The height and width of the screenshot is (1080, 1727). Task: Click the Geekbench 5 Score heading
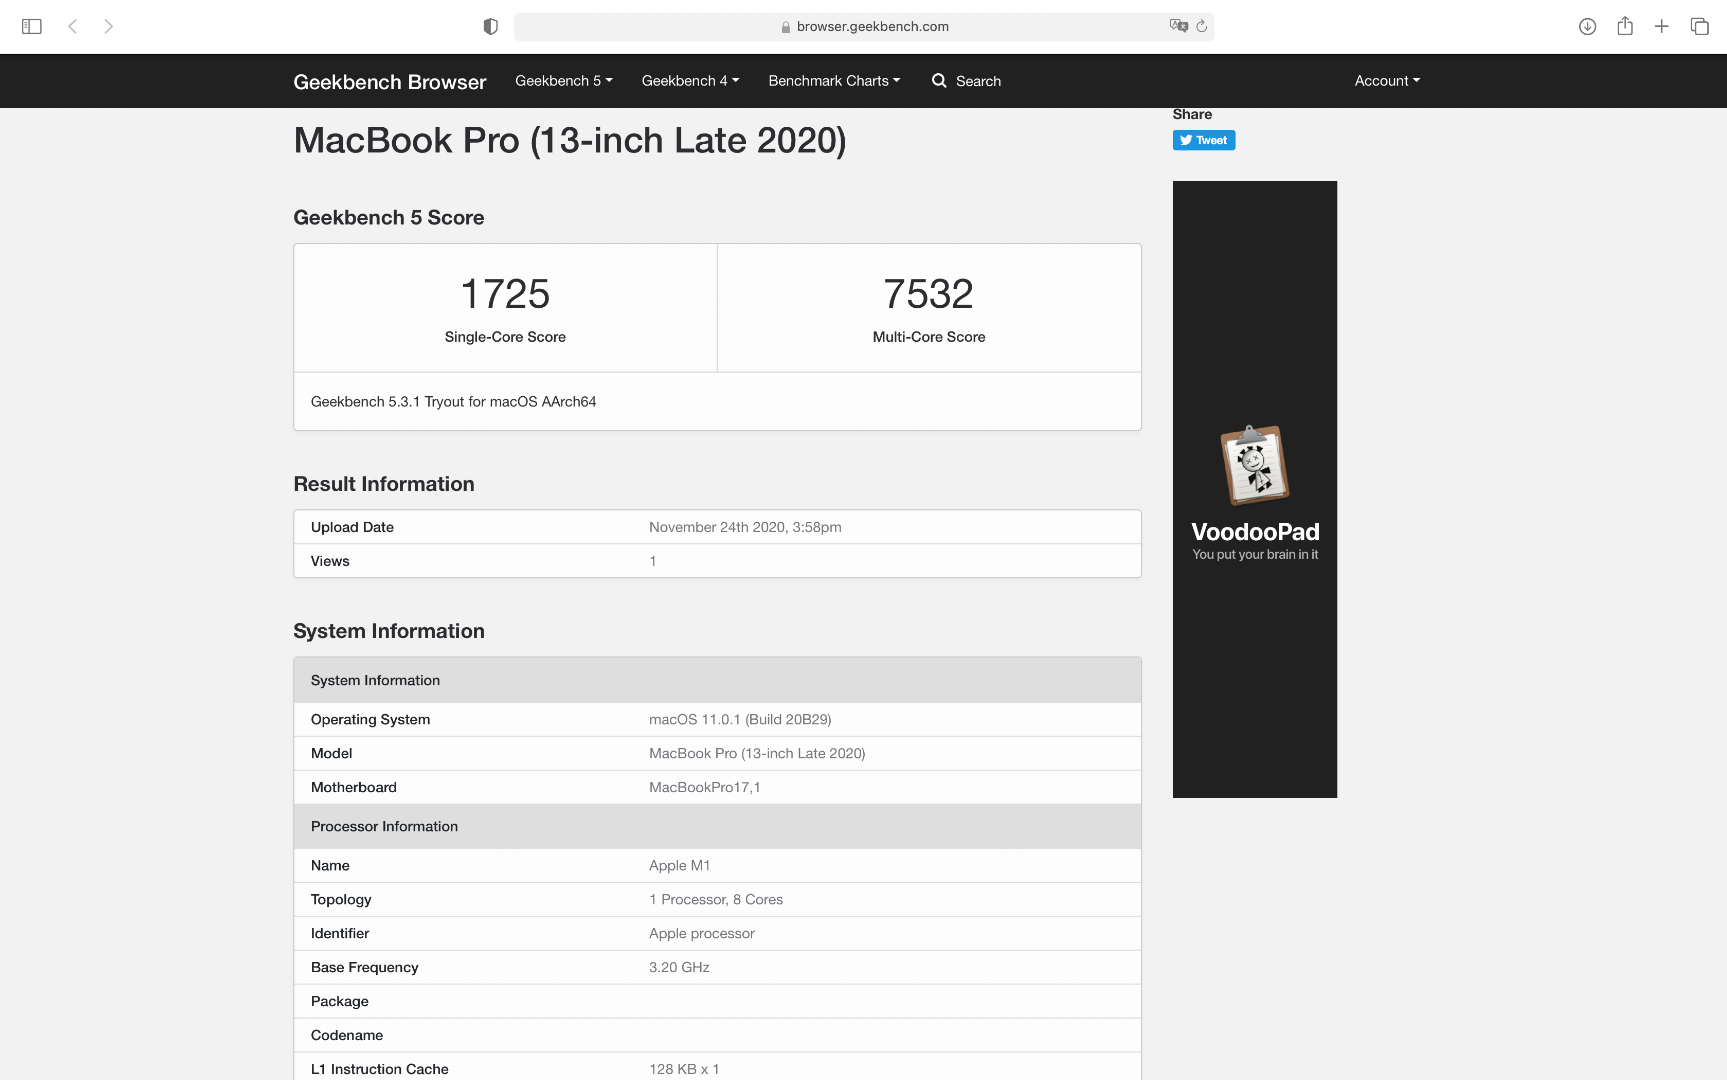point(389,218)
